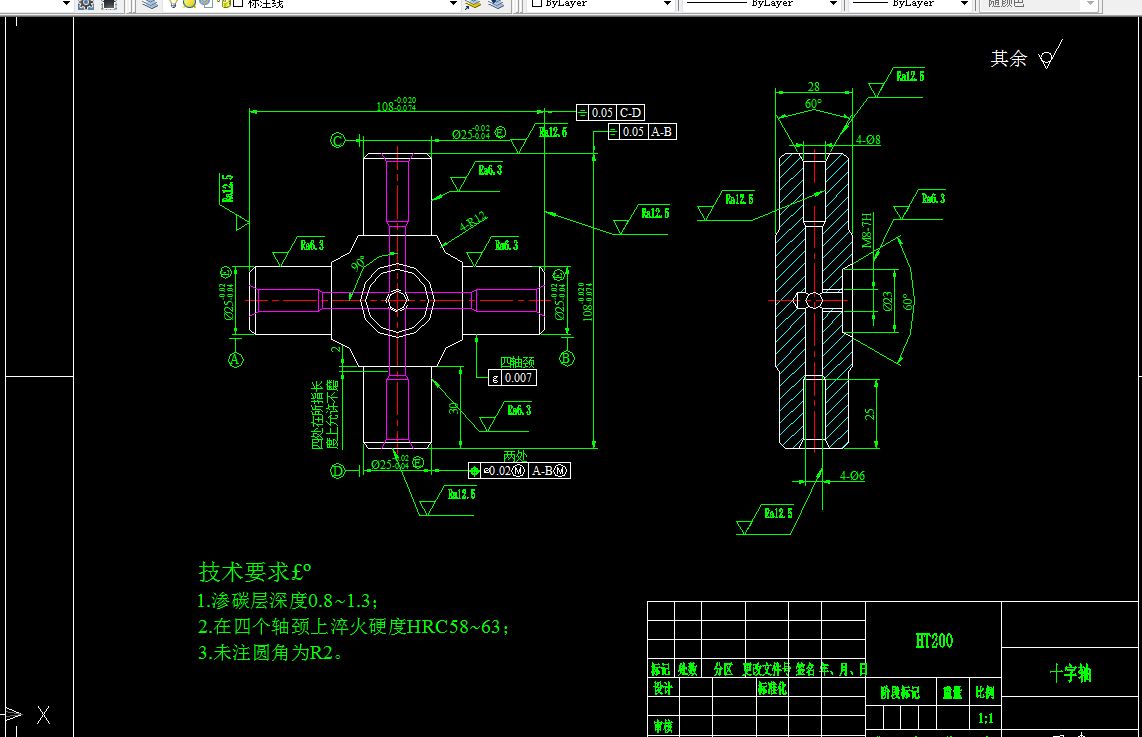
Task: Select the 年、月、日 title block cell
Action: 843,669
